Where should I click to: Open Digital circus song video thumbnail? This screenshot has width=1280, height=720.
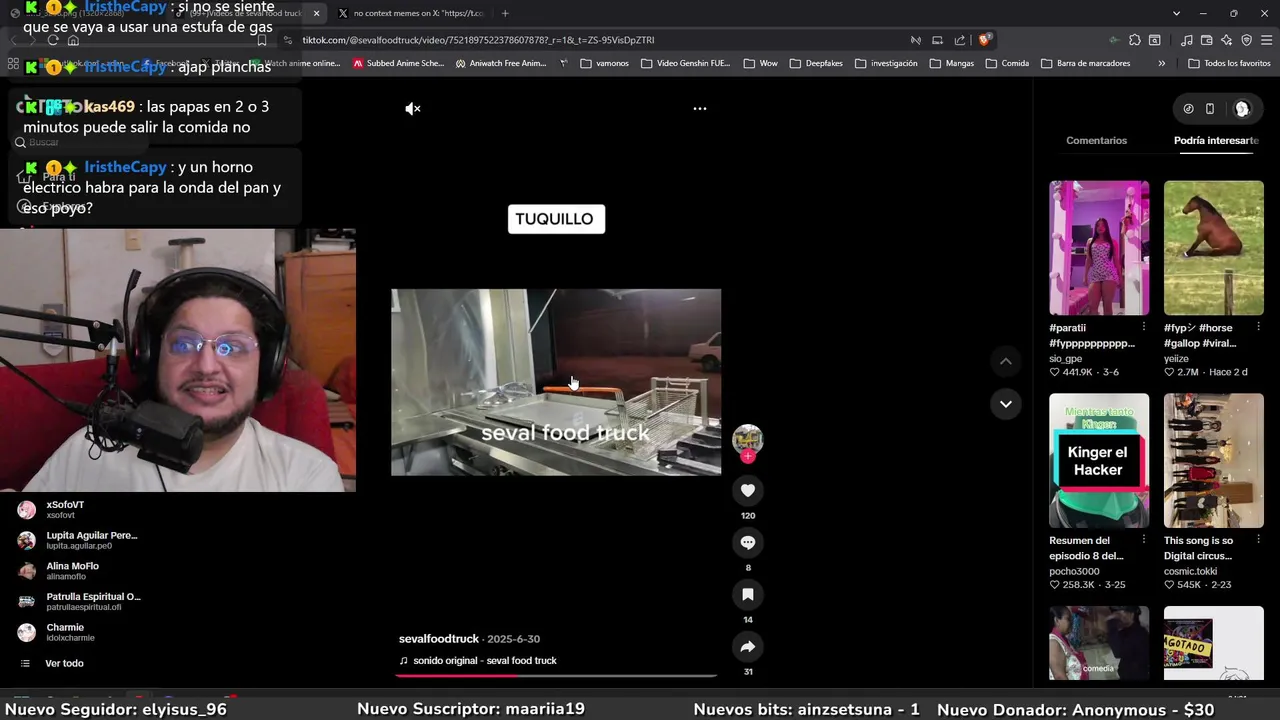point(1214,460)
